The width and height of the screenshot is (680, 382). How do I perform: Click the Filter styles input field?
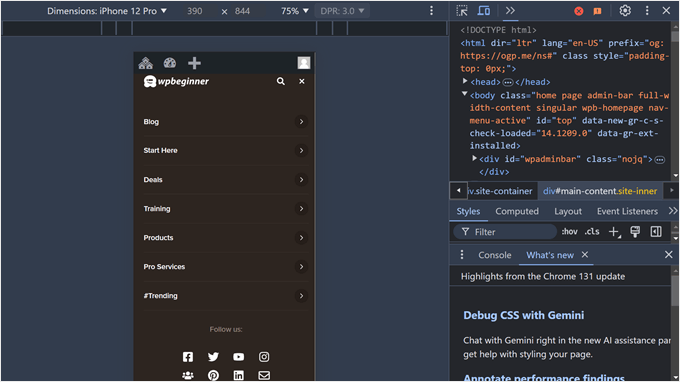coord(505,232)
